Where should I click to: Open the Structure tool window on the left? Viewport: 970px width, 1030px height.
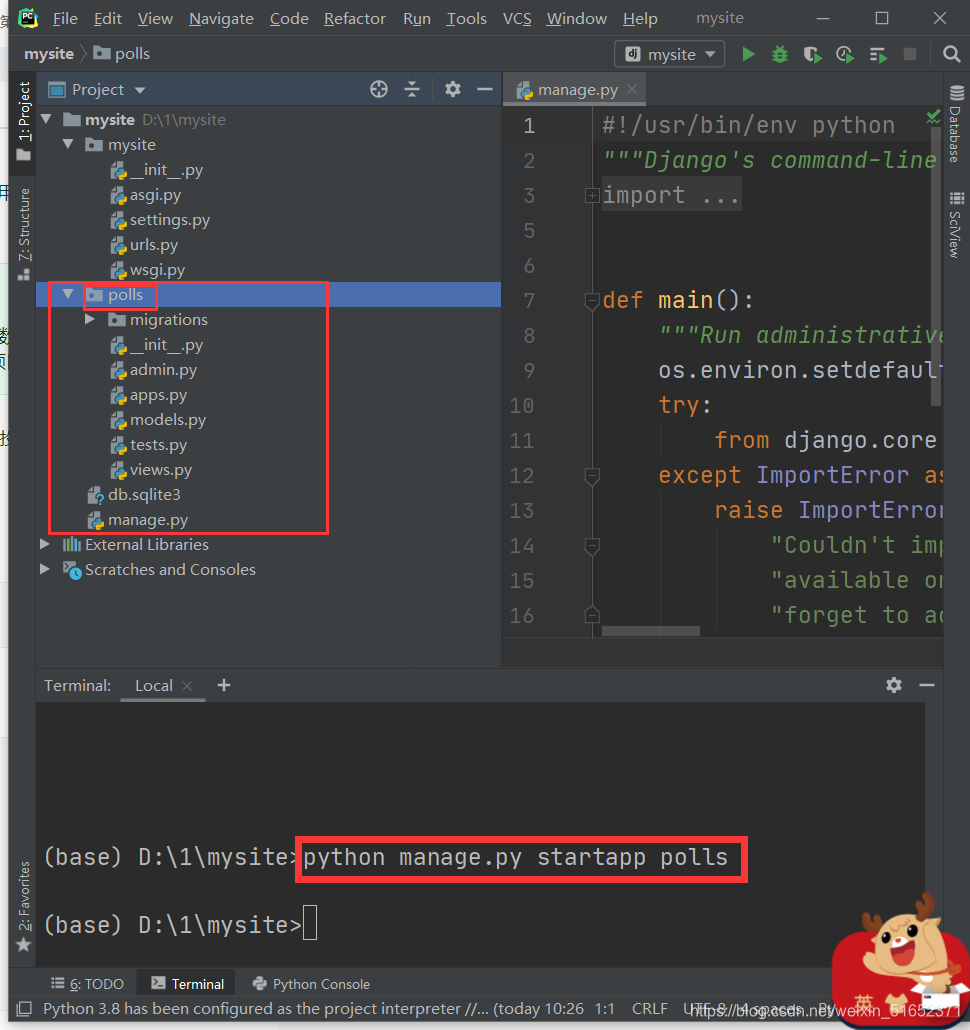coord(22,220)
